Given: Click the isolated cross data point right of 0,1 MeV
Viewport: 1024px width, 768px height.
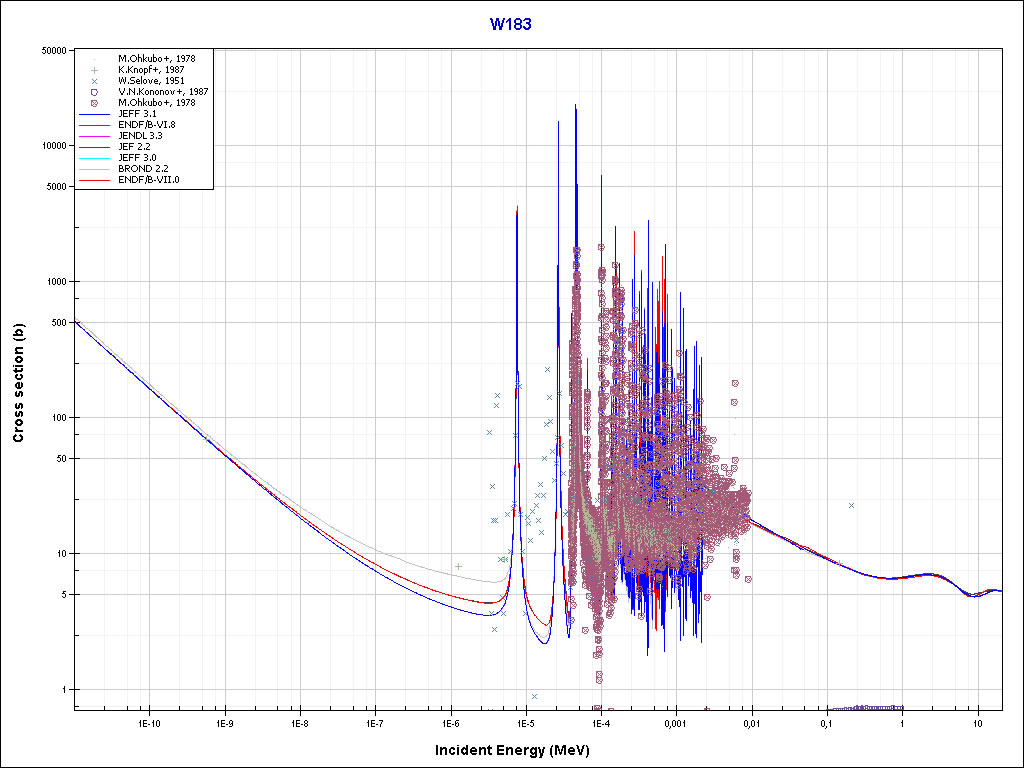Looking at the screenshot, I should pyautogui.click(x=851, y=506).
